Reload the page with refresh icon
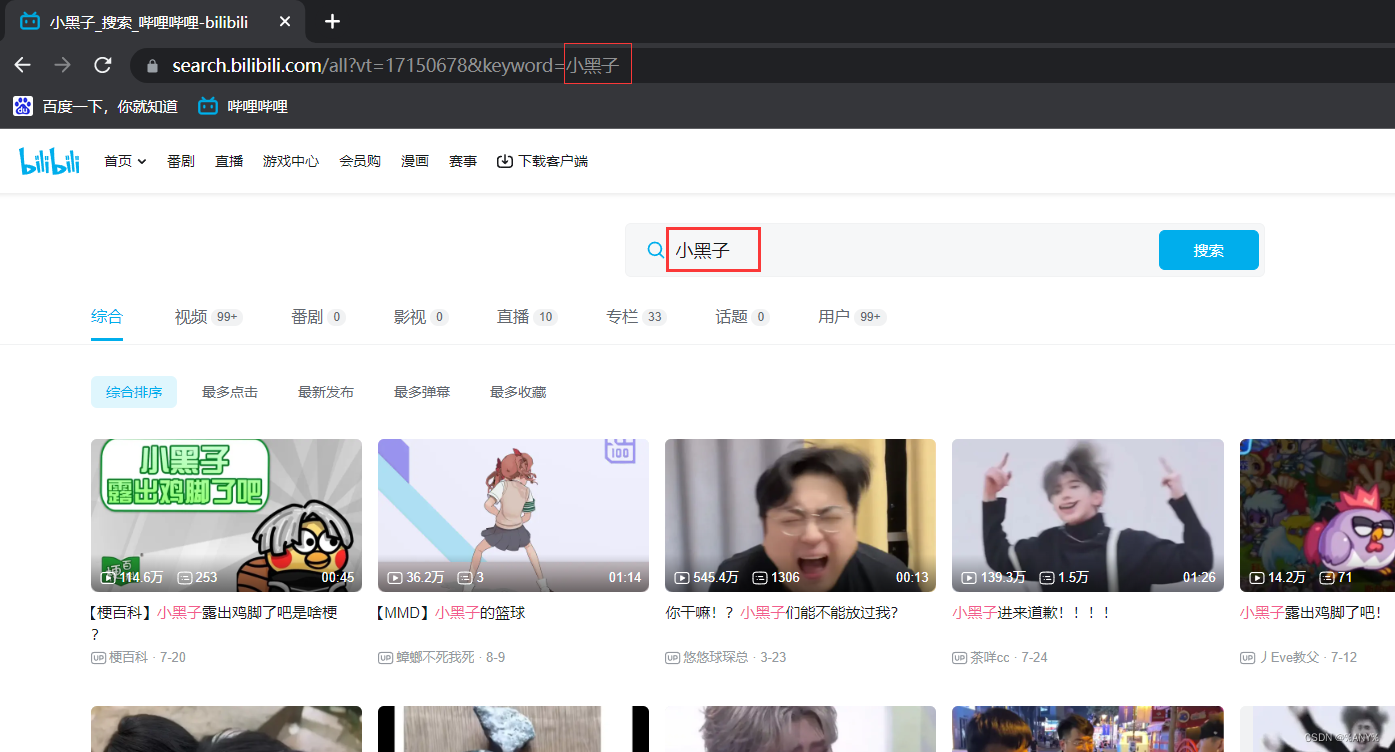Screen dimensions: 1395x752 click(x=102, y=65)
